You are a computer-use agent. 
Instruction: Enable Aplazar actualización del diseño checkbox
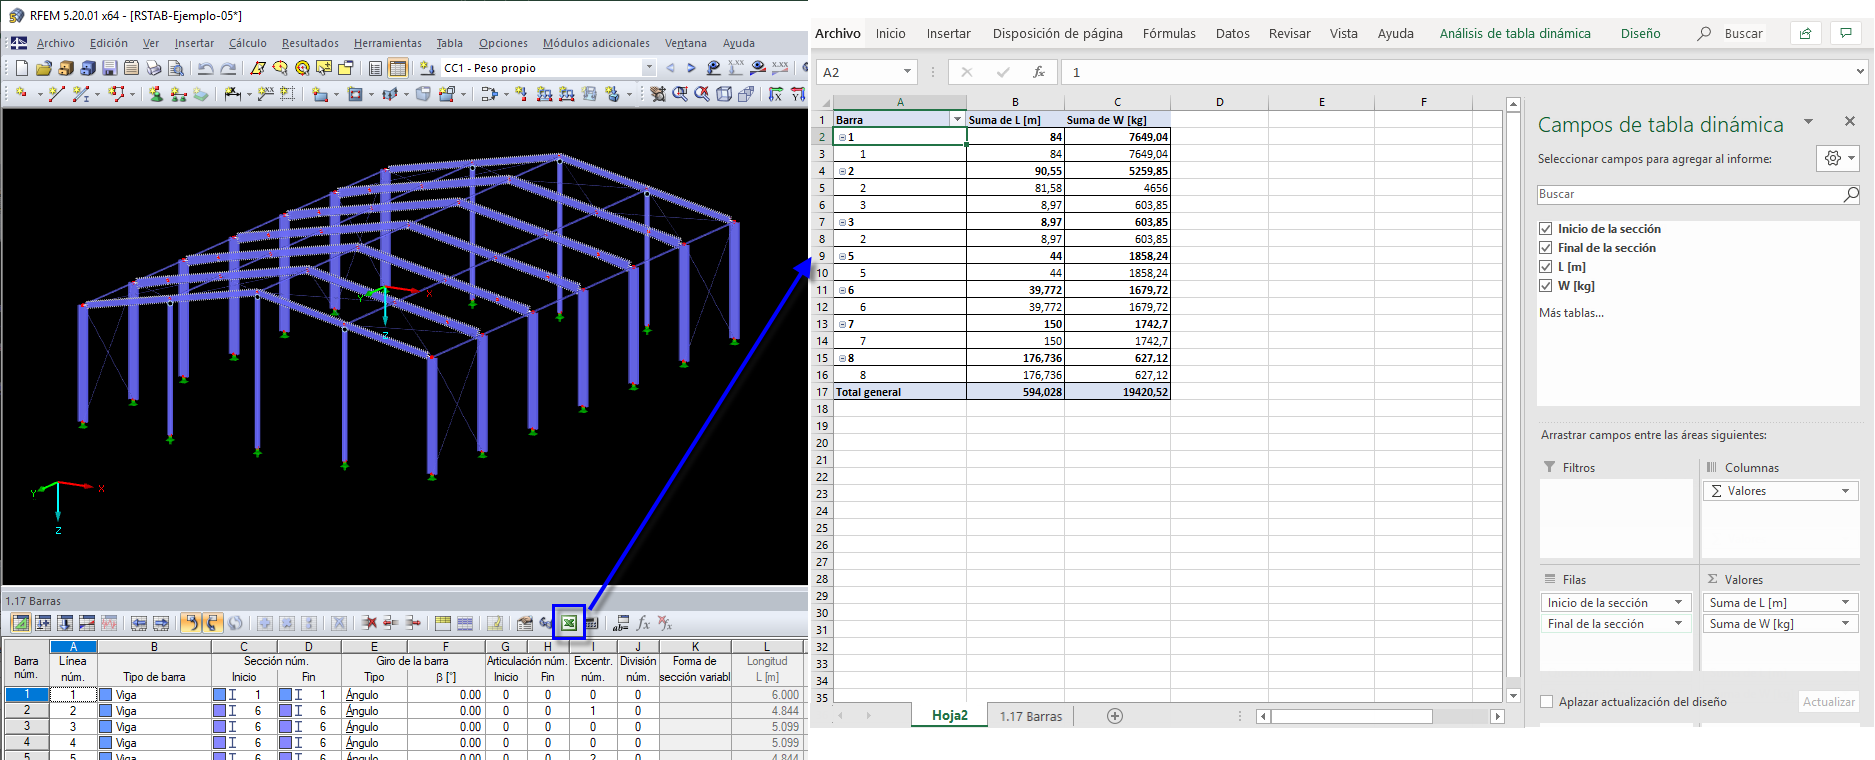point(1547,702)
